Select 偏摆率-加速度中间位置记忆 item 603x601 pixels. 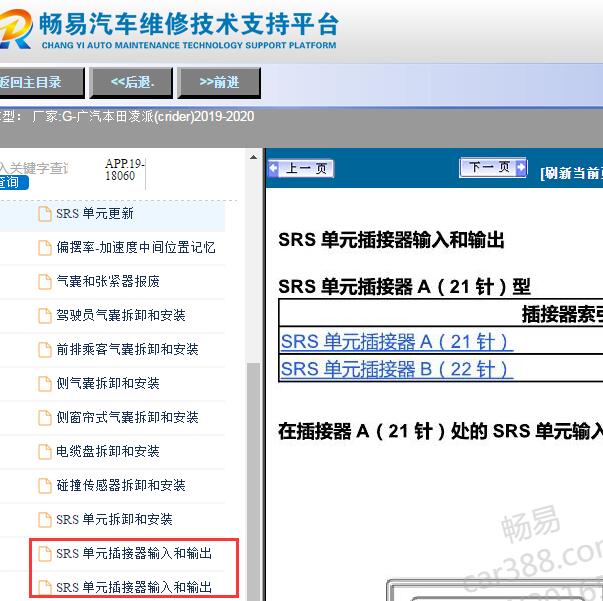coord(135,247)
